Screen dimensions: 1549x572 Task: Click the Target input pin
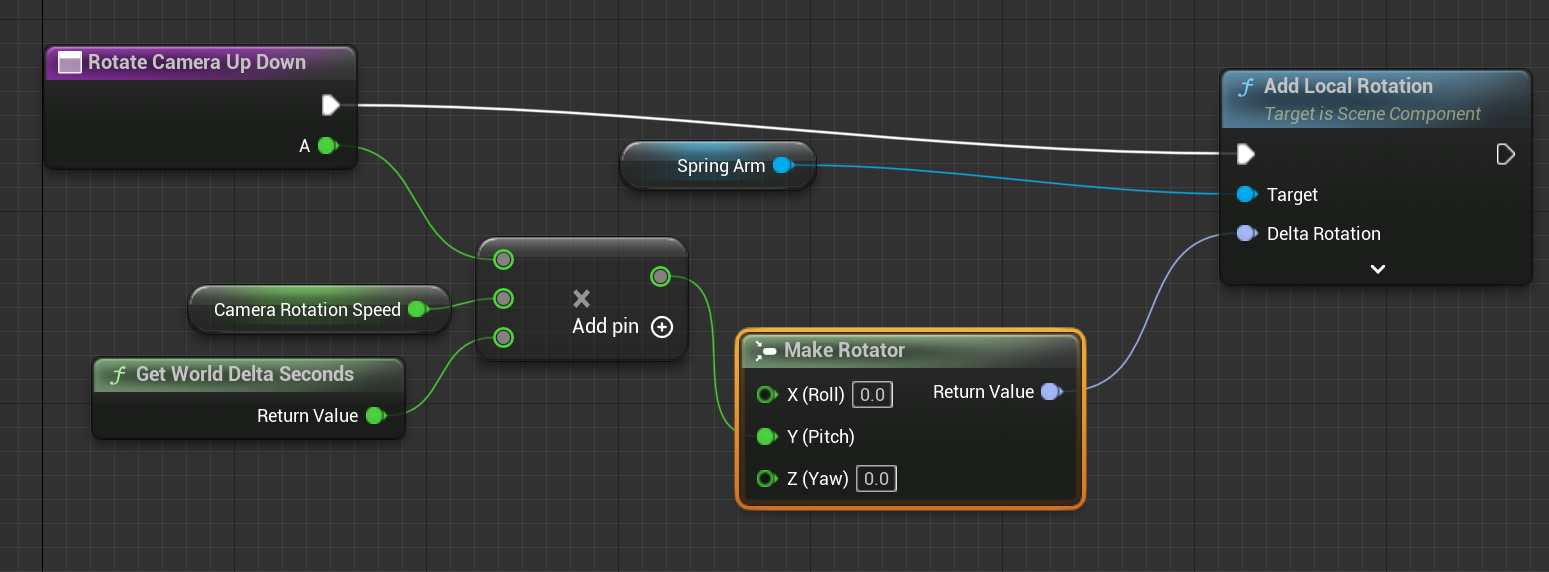(1246, 194)
